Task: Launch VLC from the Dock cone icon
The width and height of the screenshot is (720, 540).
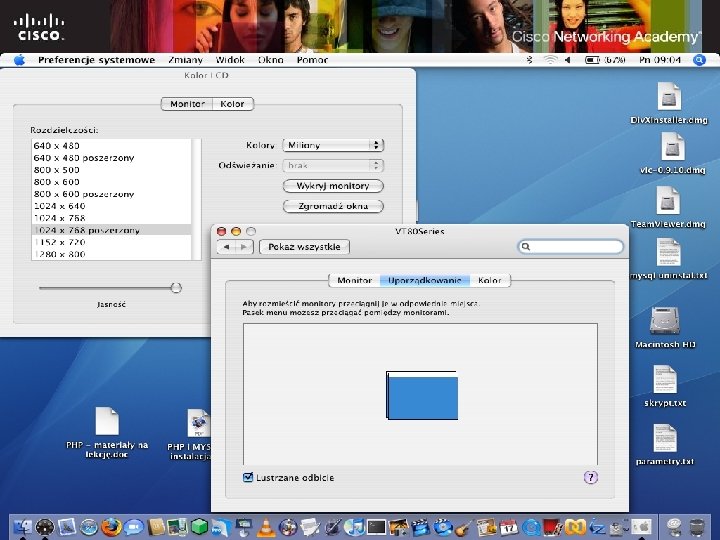Action: 266,526
